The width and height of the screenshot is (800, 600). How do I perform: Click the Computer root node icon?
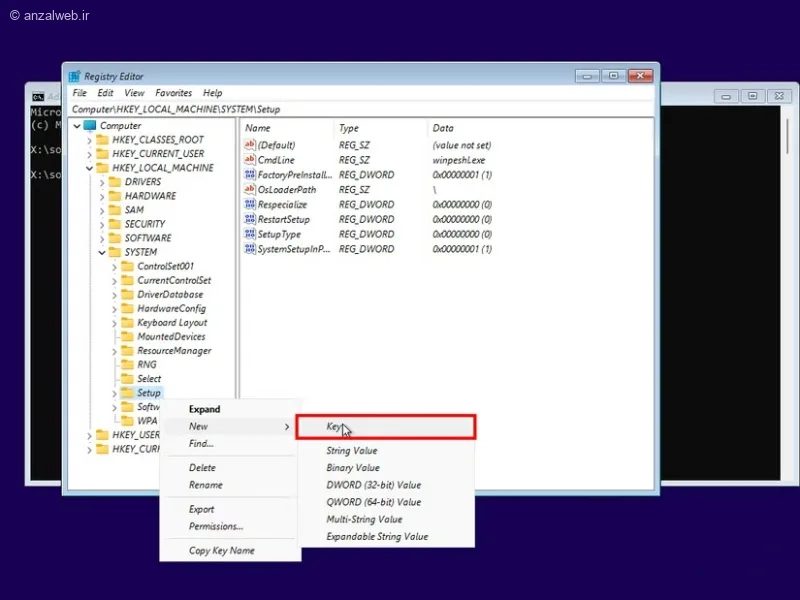[x=90, y=126]
